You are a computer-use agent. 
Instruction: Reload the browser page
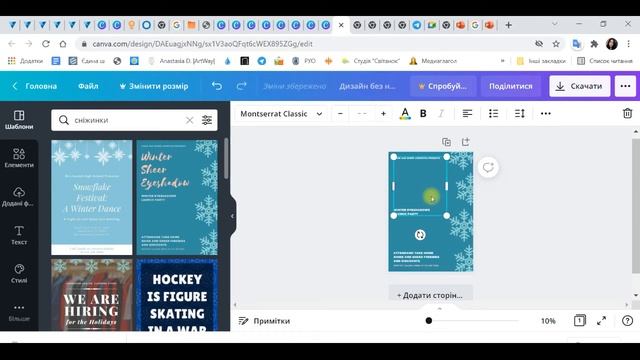tap(46, 44)
